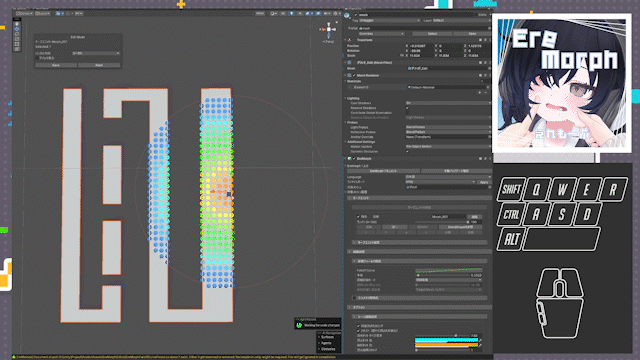Toggle scene lighting bulb icon
Viewport: 640px width, 360px height.
click(x=291, y=13)
